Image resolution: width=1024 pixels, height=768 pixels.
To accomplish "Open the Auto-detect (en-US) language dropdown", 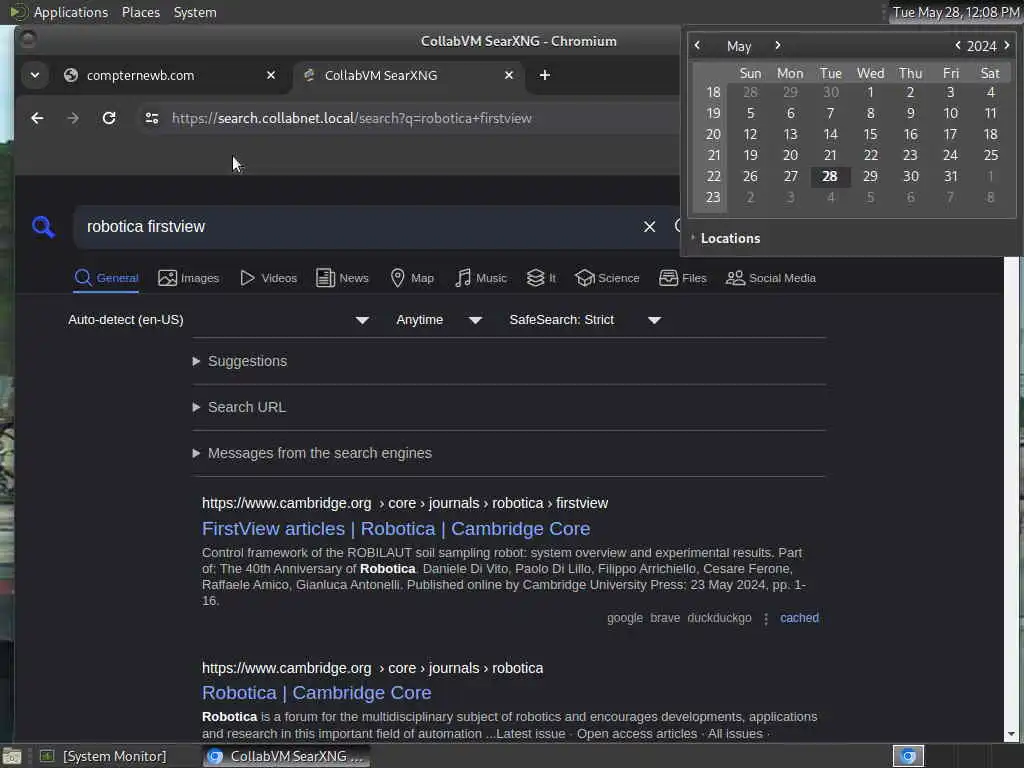I will click(219, 320).
